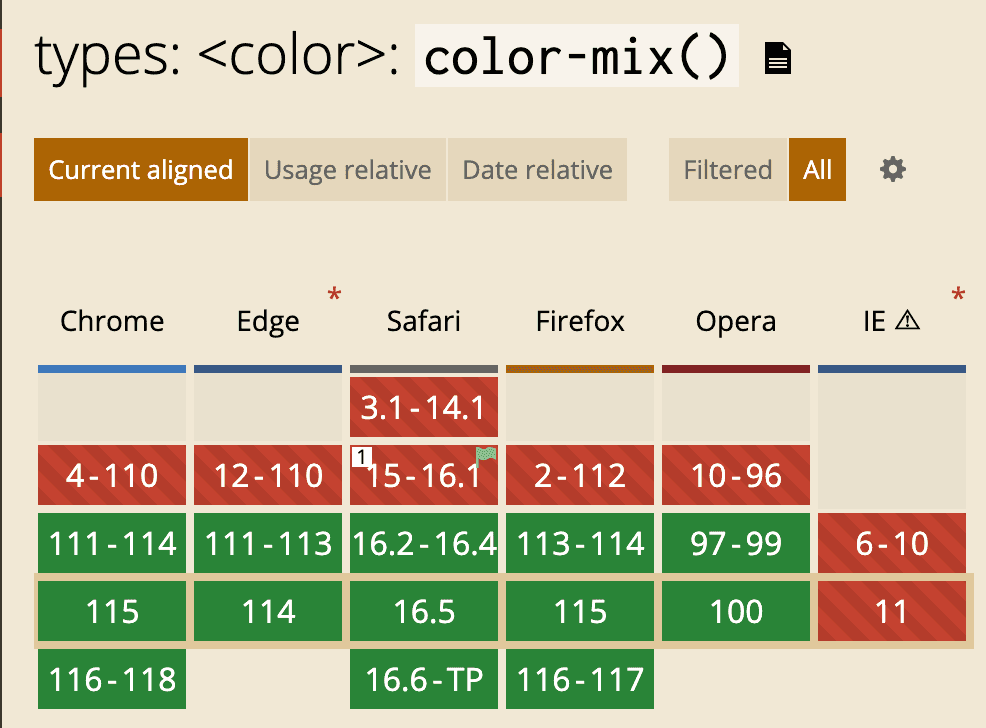The height and width of the screenshot is (728, 986).
Task: Toggle the Filtered browsers option
Action: (x=728, y=170)
